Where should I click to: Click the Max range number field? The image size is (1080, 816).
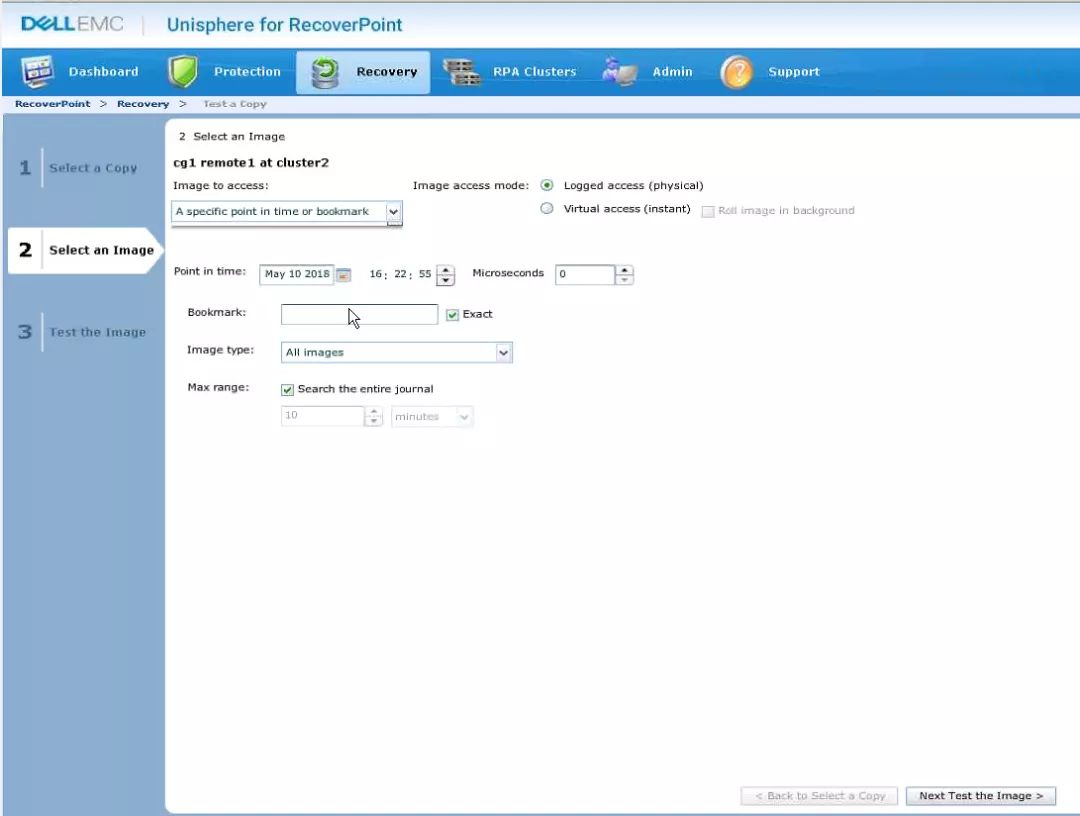coord(322,417)
